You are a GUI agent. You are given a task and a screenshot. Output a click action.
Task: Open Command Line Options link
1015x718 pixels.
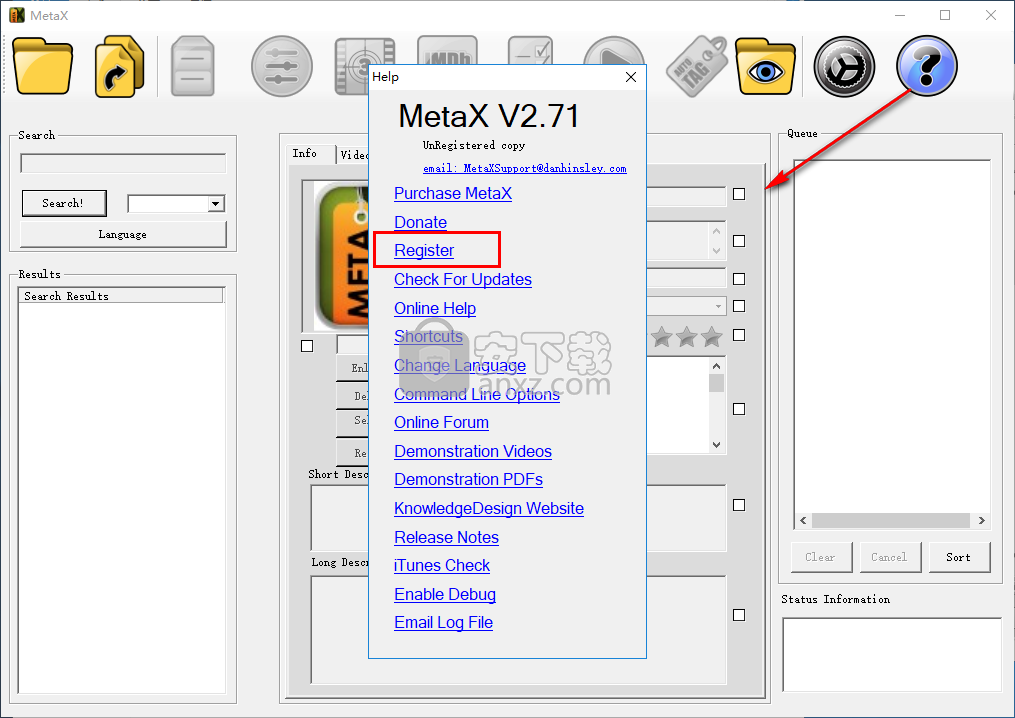477,395
